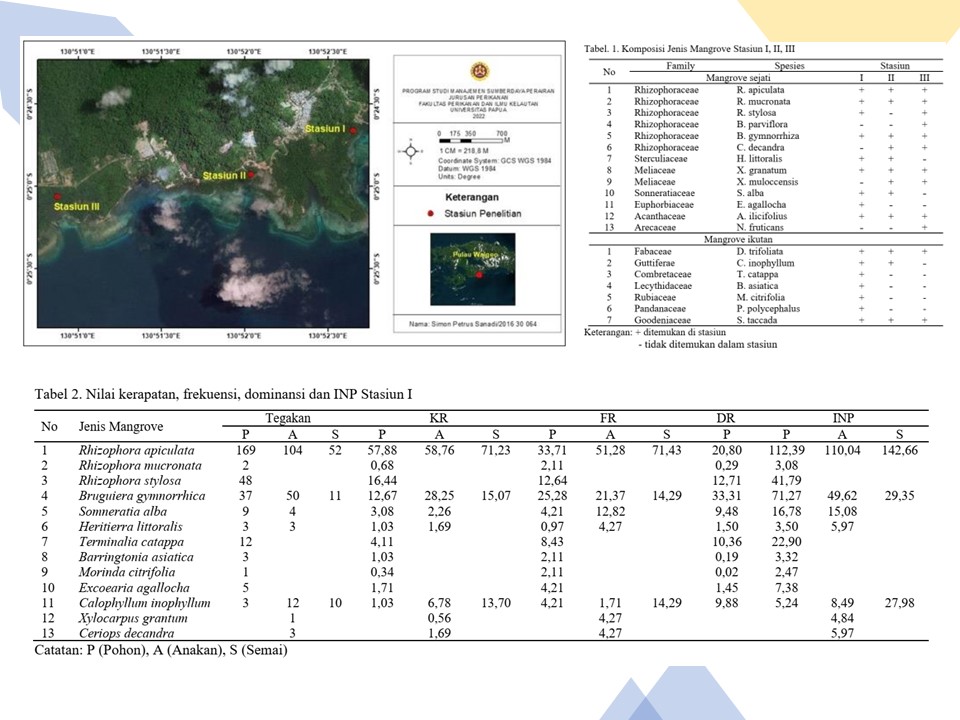Click "R. apiculata" in the species column
Image resolution: width=960 pixels, height=720 pixels.
[760, 90]
